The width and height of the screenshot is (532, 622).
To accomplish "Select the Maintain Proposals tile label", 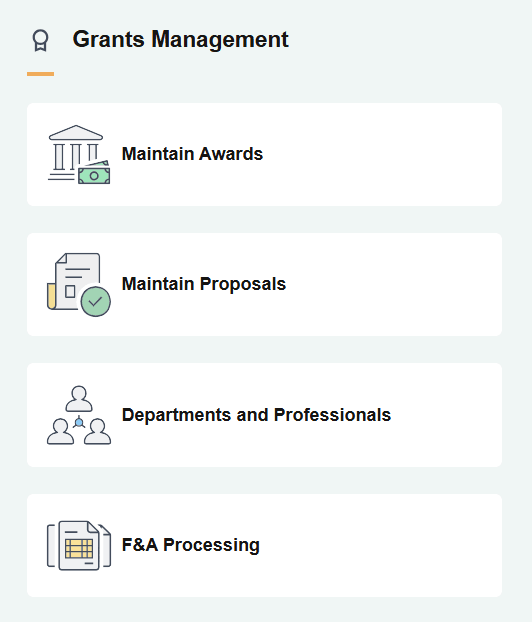I will pyautogui.click(x=204, y=284).
